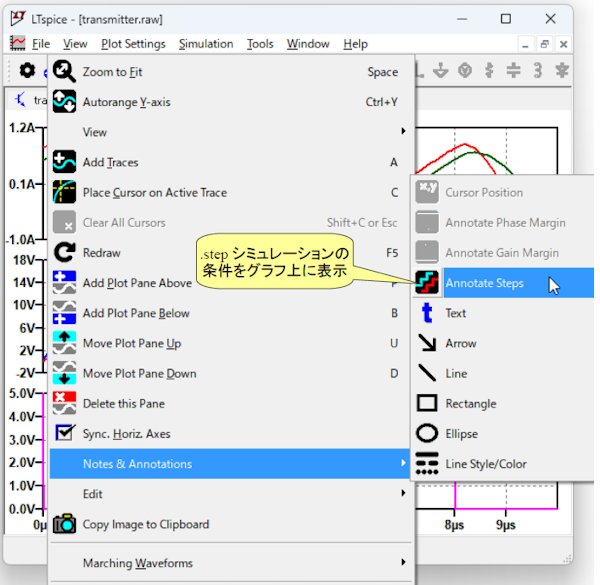Screen dimensions: 600x585
Task: Click Add Plot Pane Above
Action: (x=137, y=283)
